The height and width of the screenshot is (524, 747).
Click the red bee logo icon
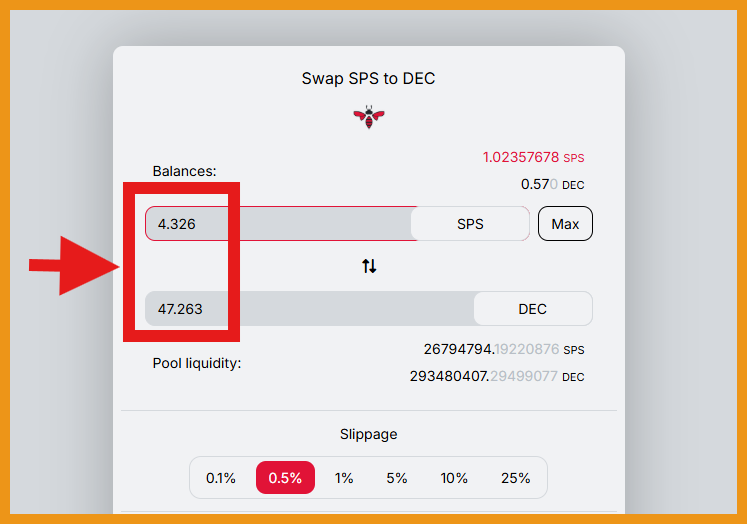[369, 117]
